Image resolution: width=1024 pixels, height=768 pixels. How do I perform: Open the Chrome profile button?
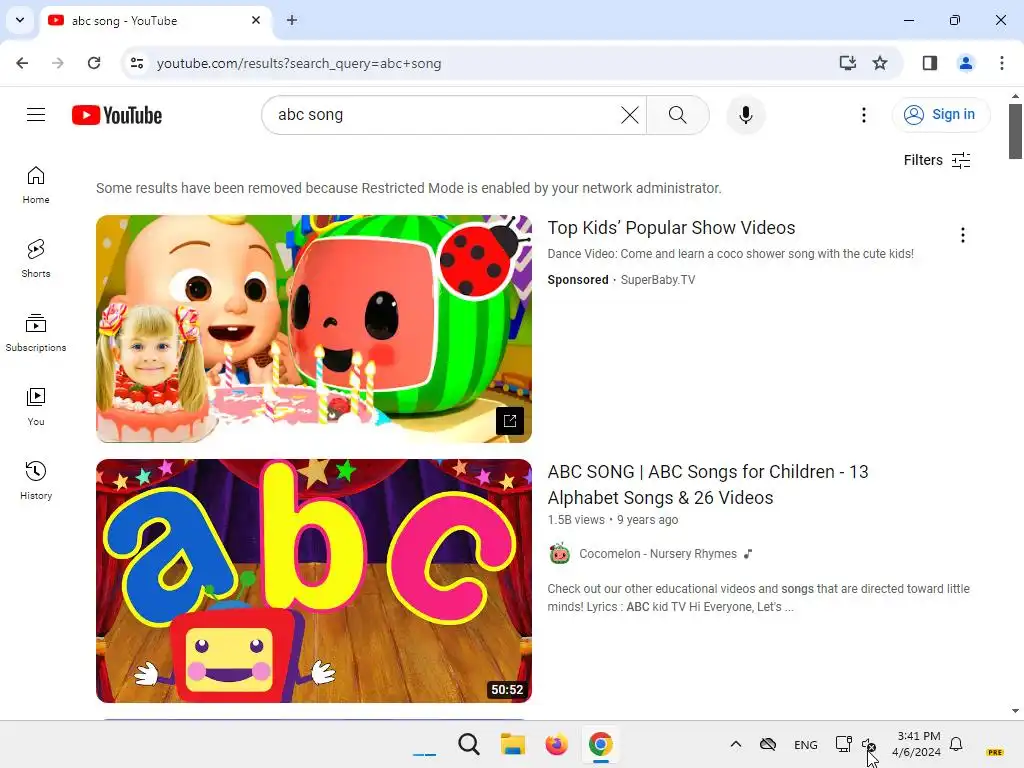(965, 63)
